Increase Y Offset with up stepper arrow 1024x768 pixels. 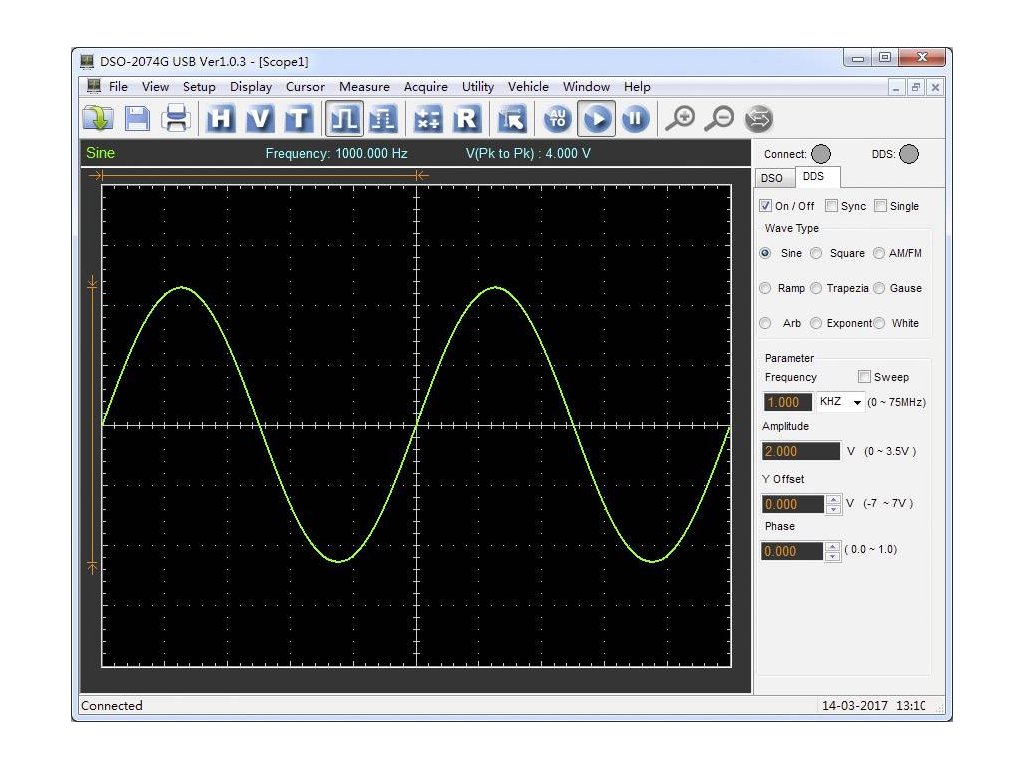pos(833,499)
